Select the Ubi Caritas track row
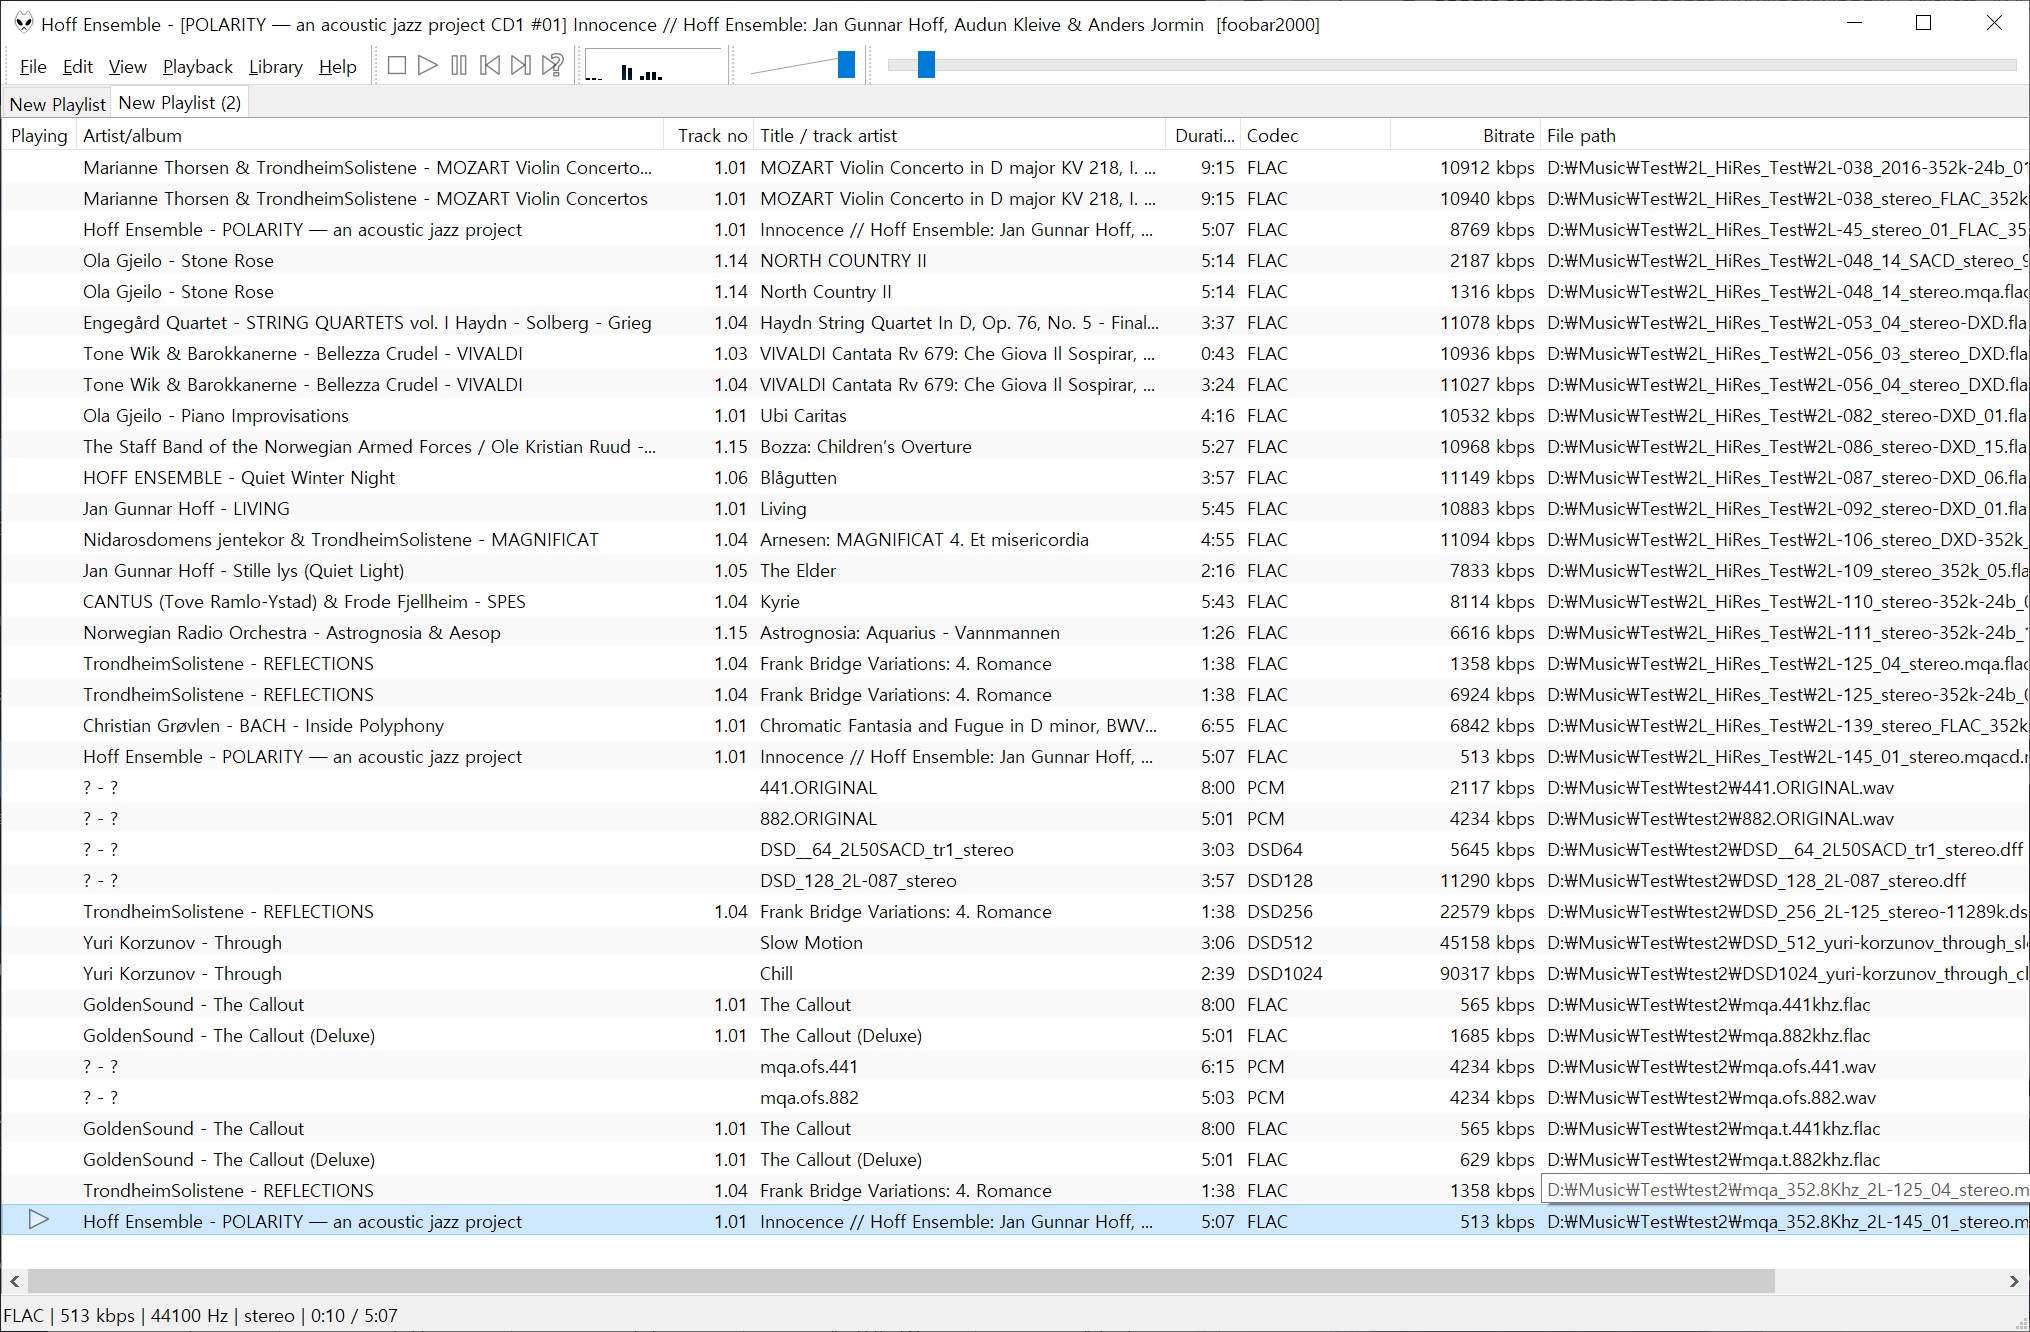 pos(803,416)
